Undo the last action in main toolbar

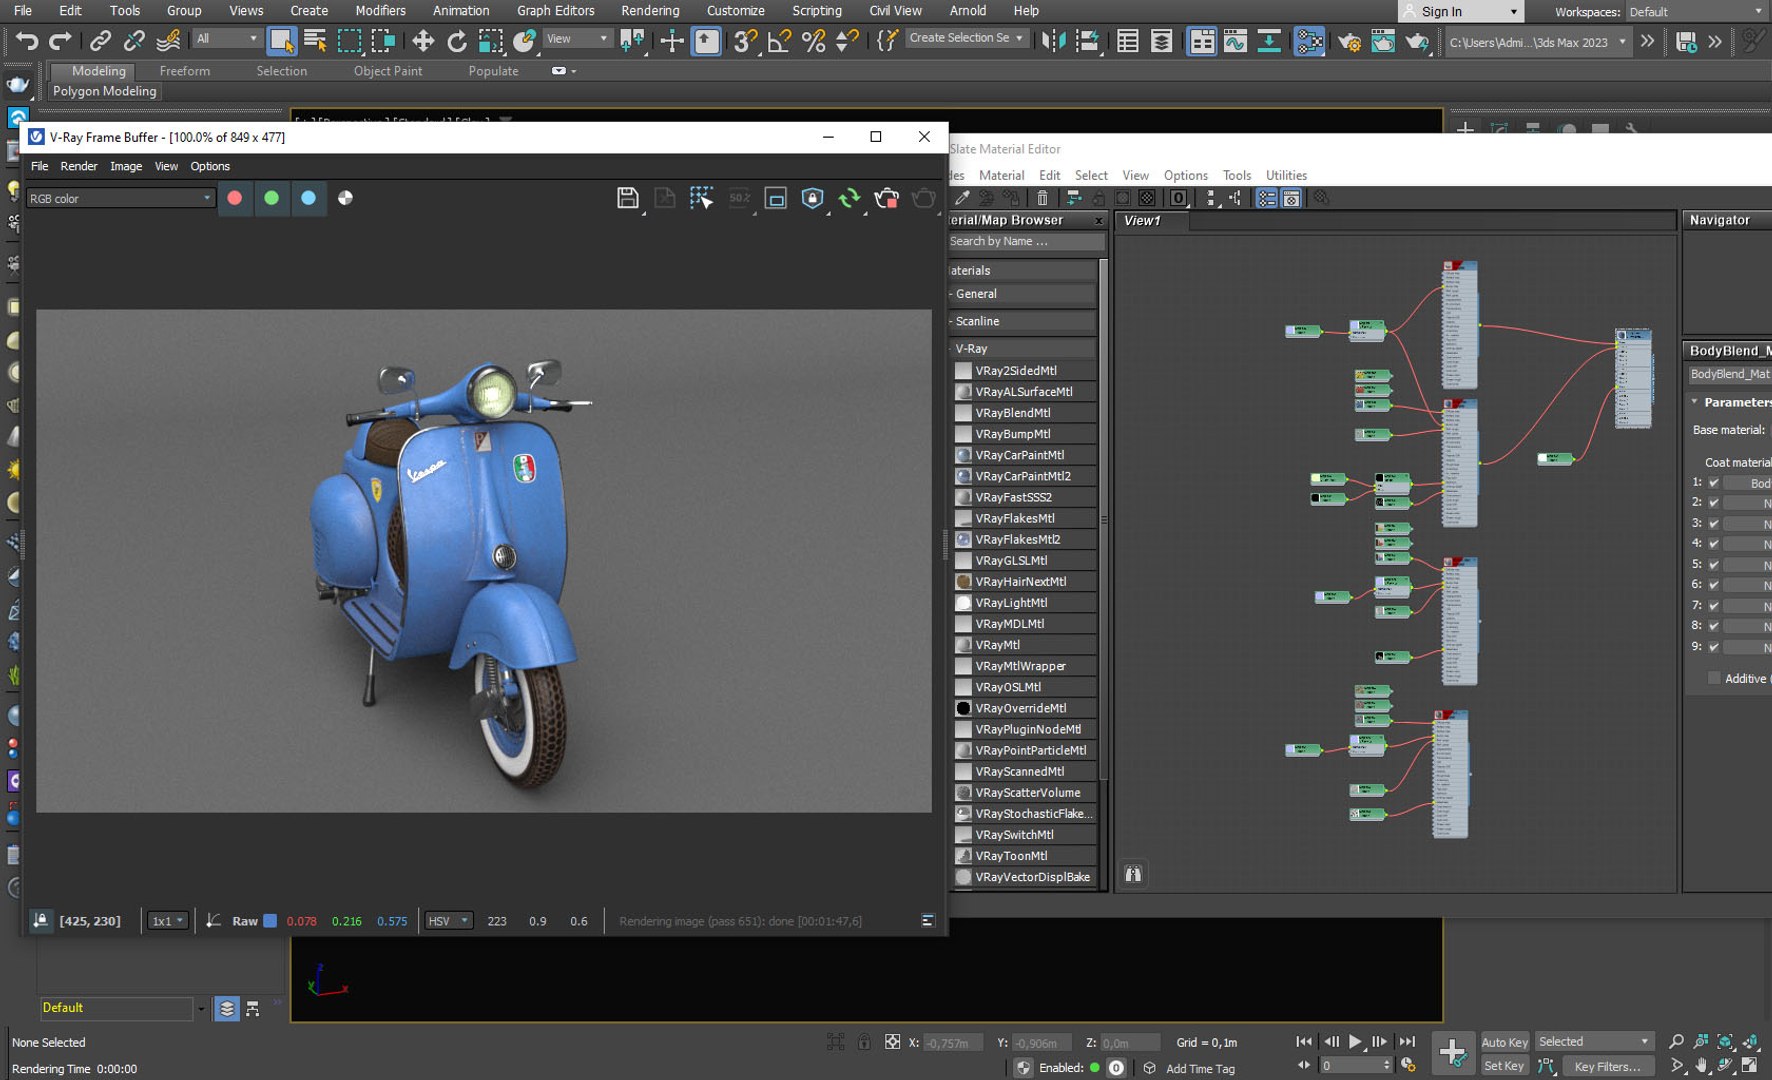27,41
